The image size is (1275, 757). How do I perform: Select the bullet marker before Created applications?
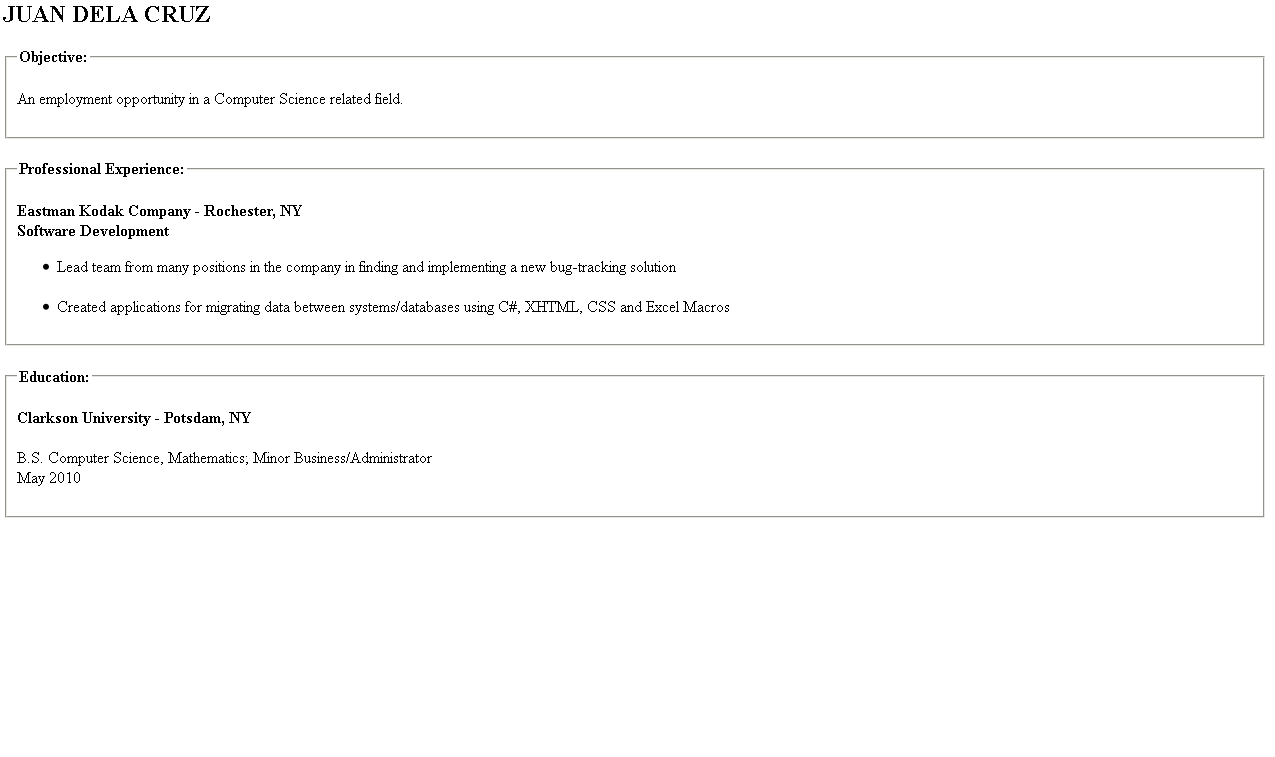pos(46,307)
